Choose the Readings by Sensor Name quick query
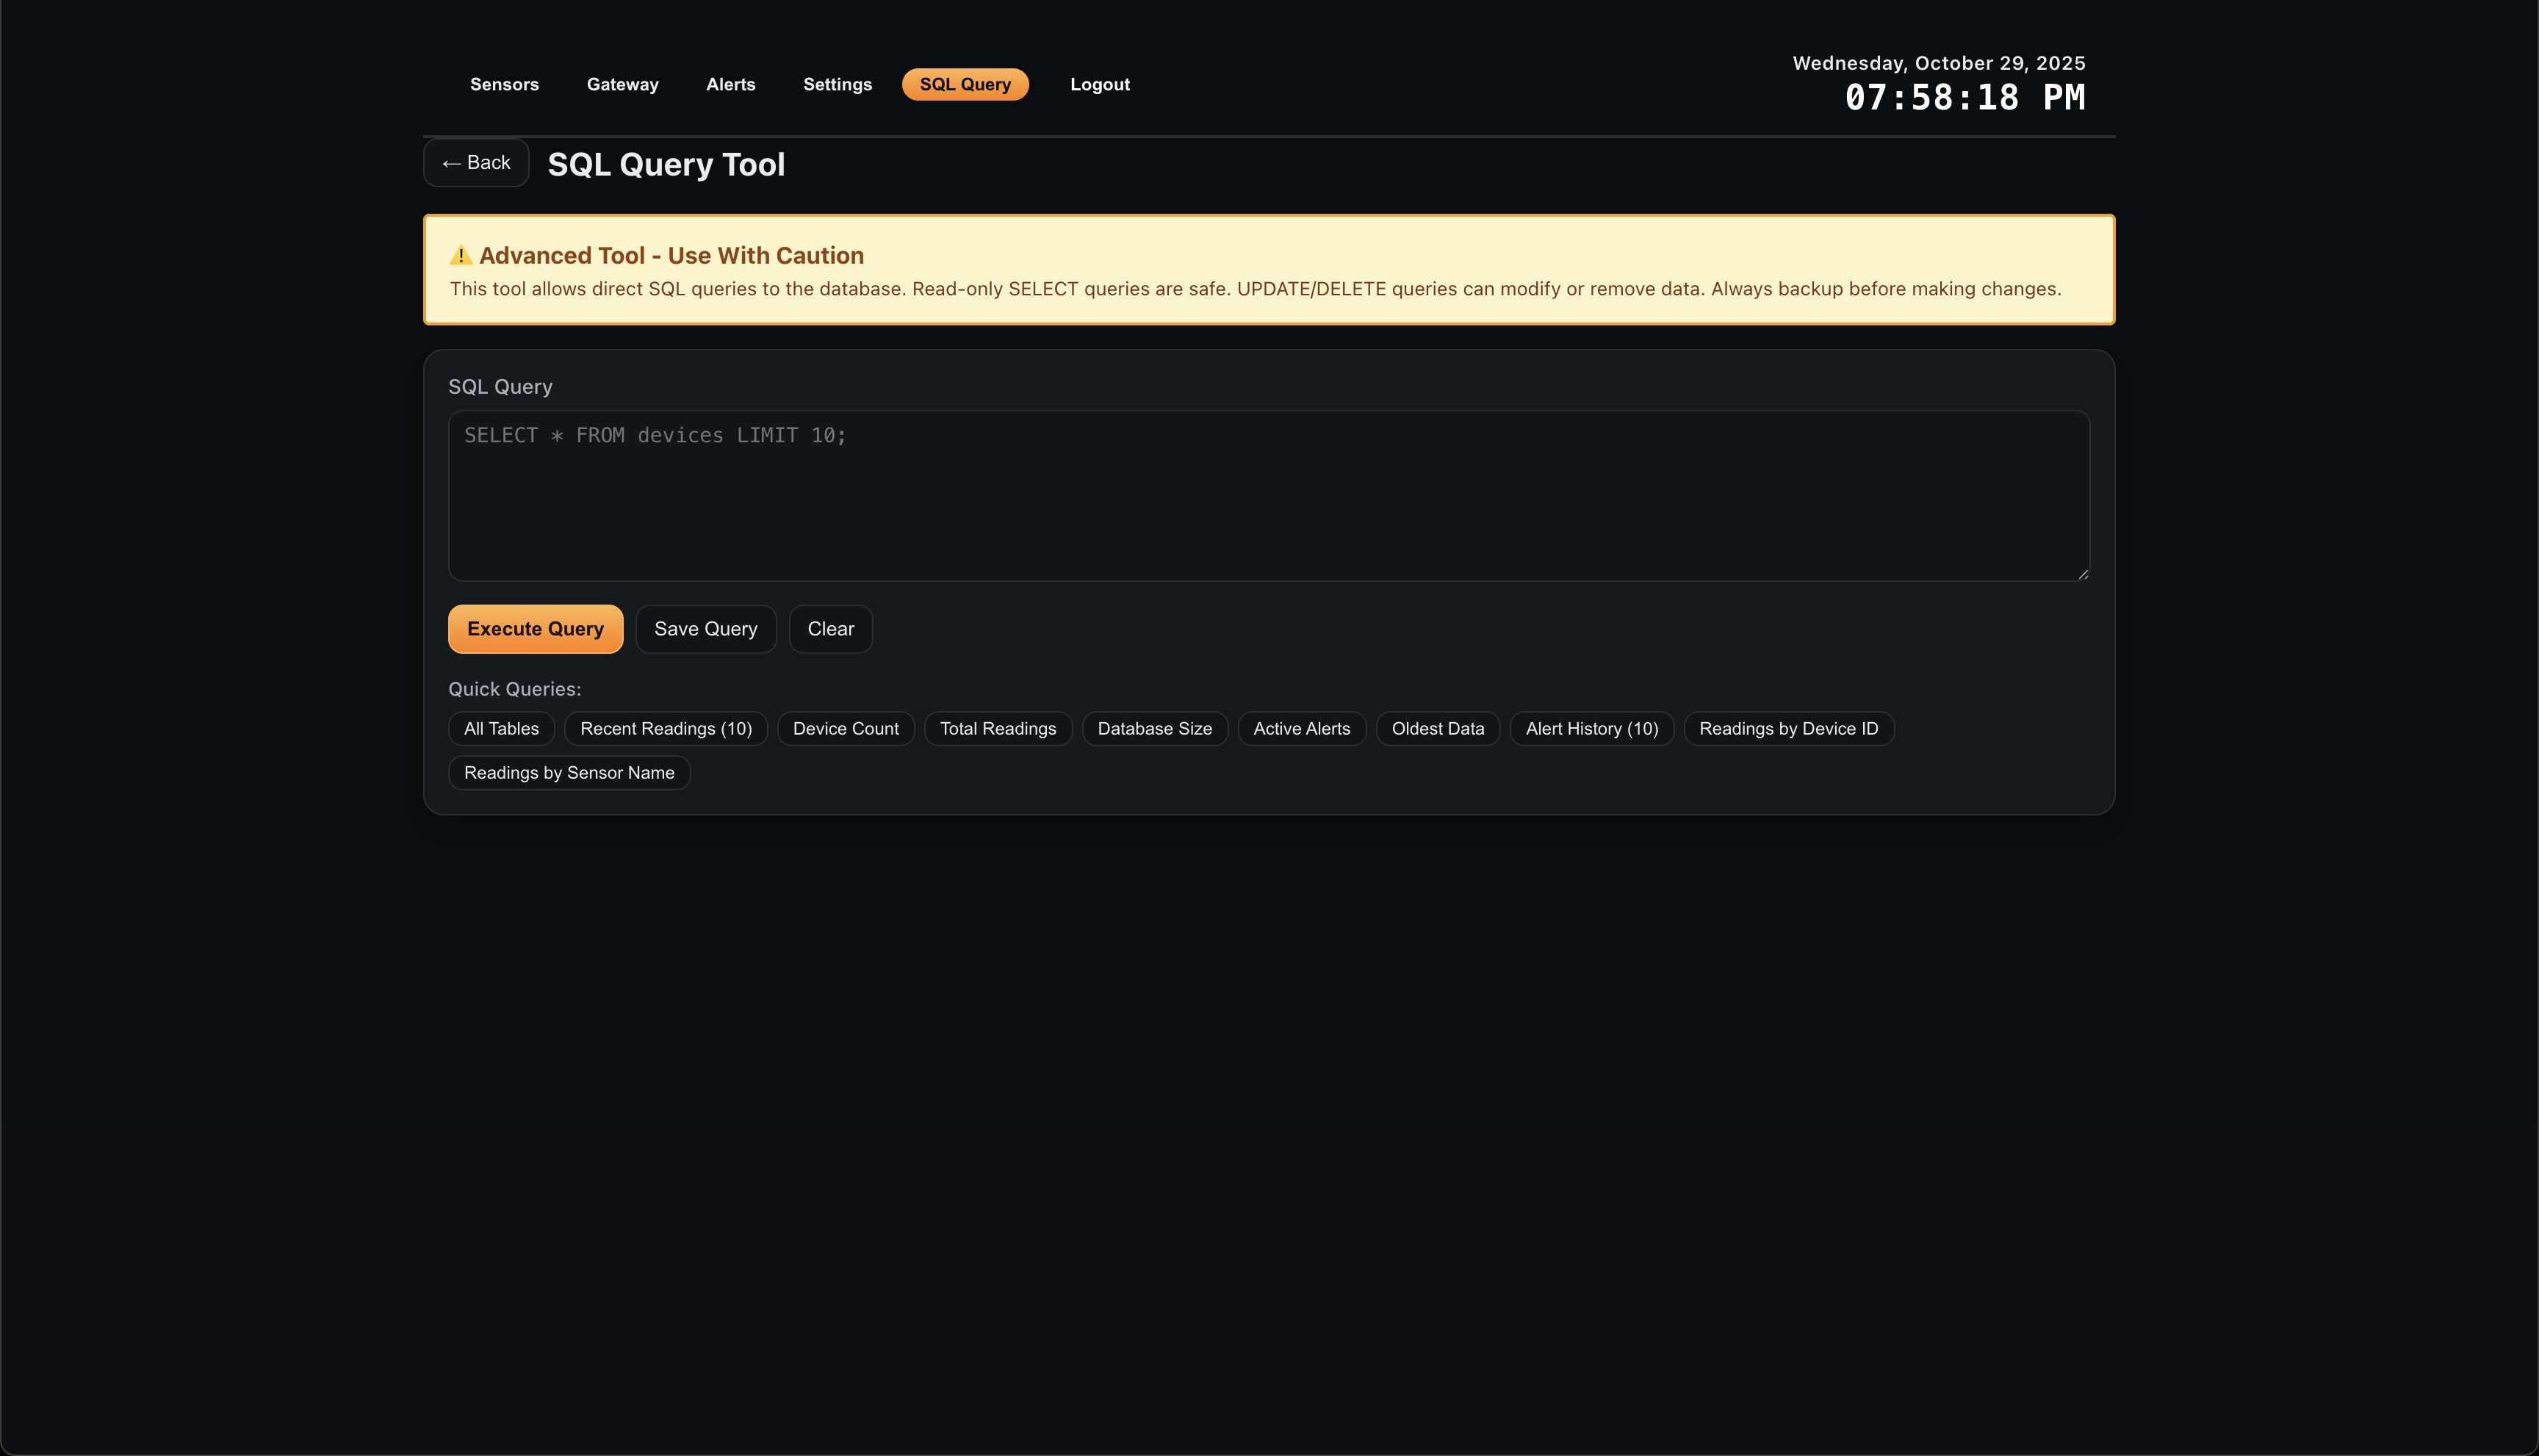2539x1456 pixels. (569, 773)
